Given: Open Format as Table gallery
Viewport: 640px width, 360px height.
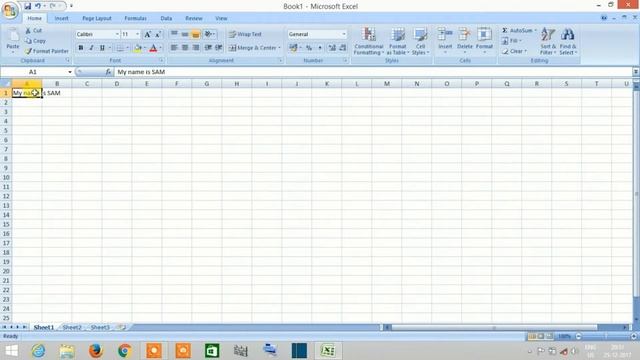Looking at the screenshot, I should 398,41.
